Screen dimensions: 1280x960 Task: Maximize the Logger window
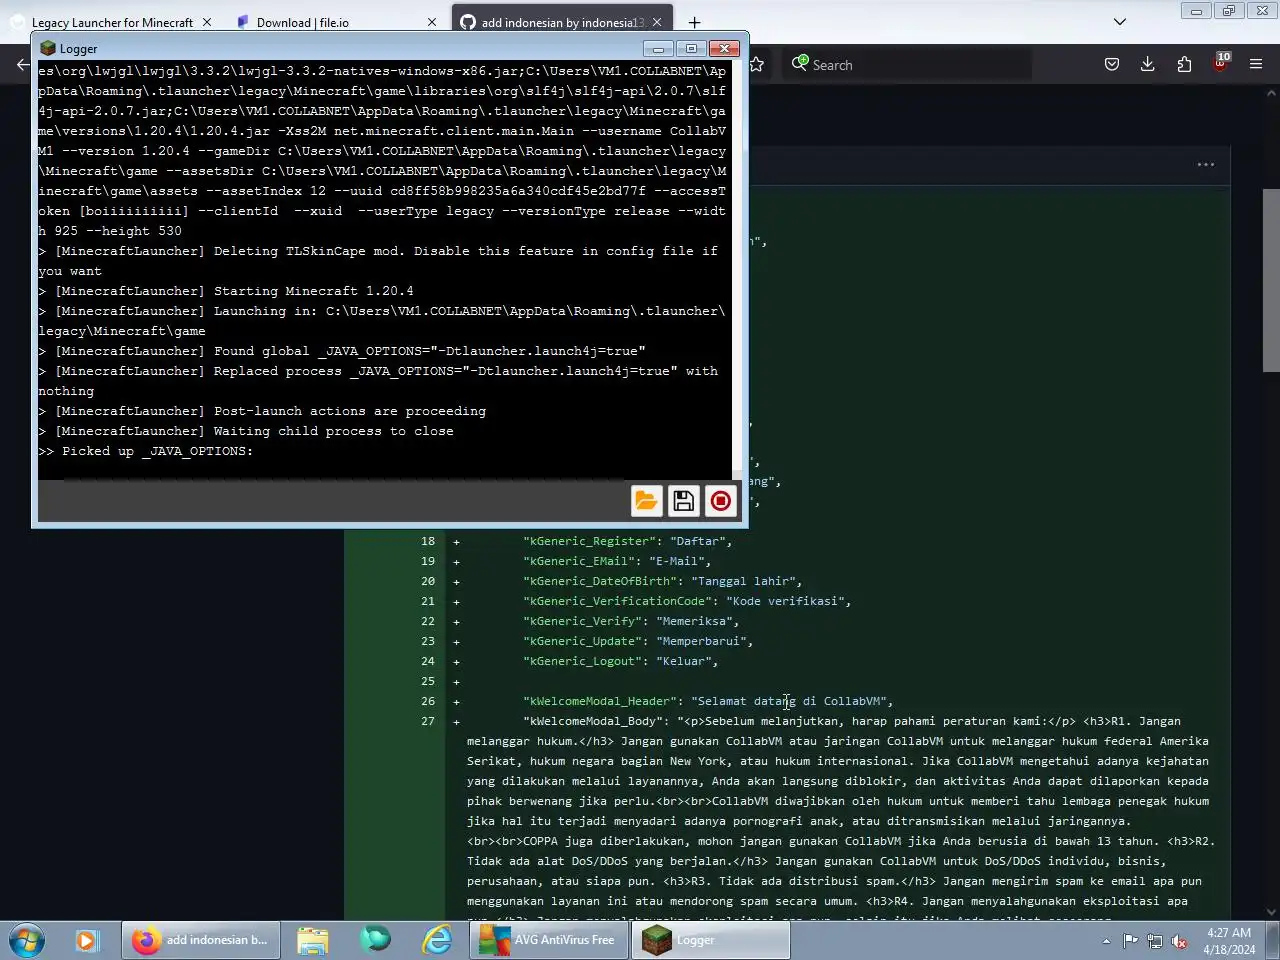coord(690,48)
